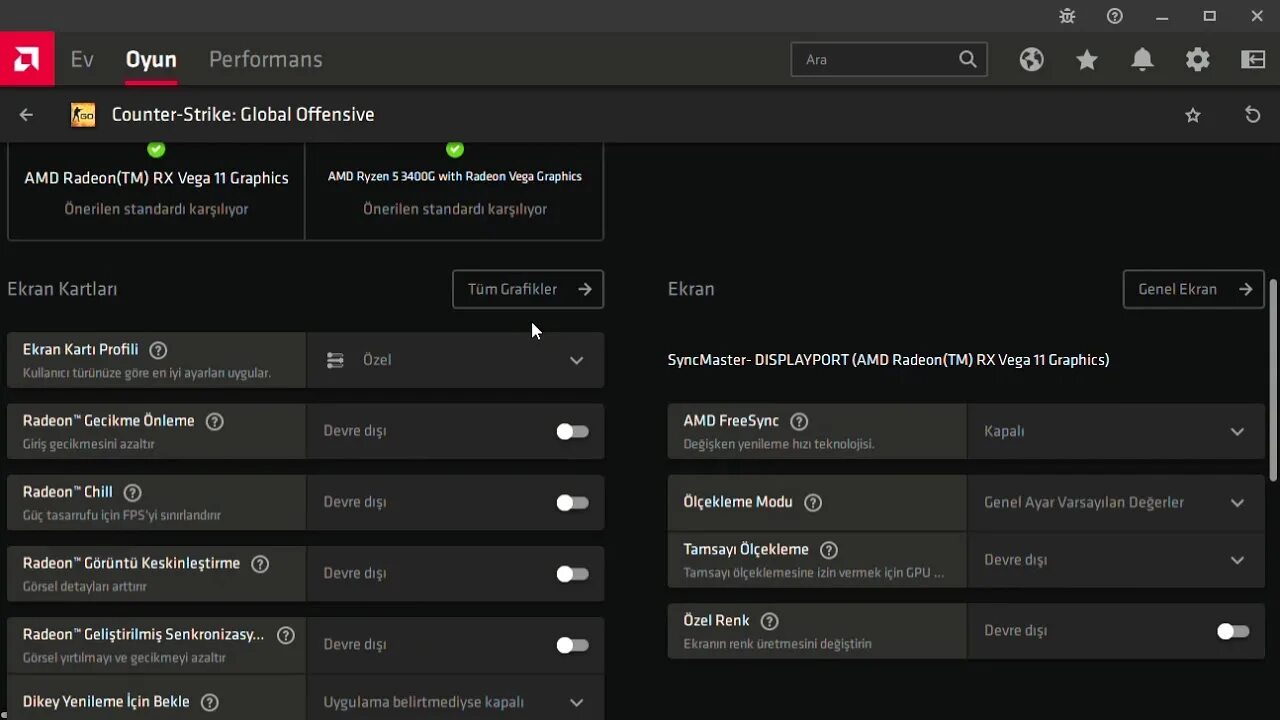Reset game profile with the undo arrow
The image size is (1280, 720).
pyautogui.click(x=1252, y=115)
